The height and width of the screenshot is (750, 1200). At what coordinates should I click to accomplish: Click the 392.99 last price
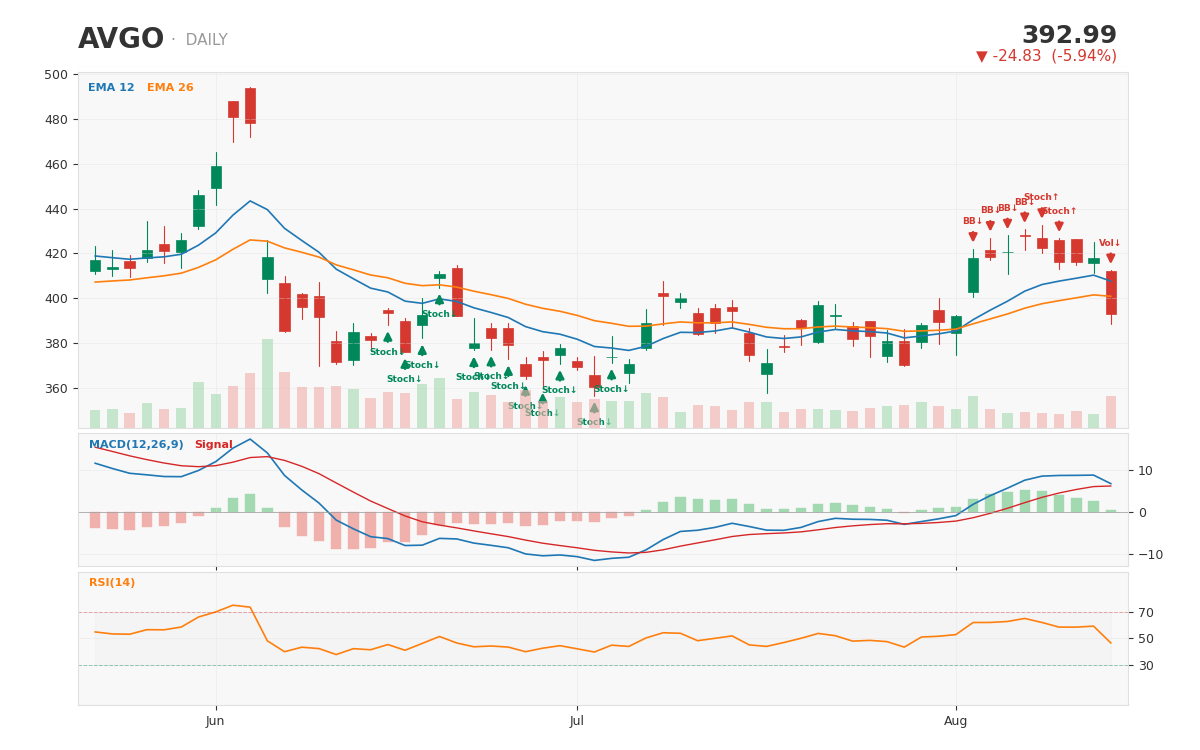pos(1069,36)
